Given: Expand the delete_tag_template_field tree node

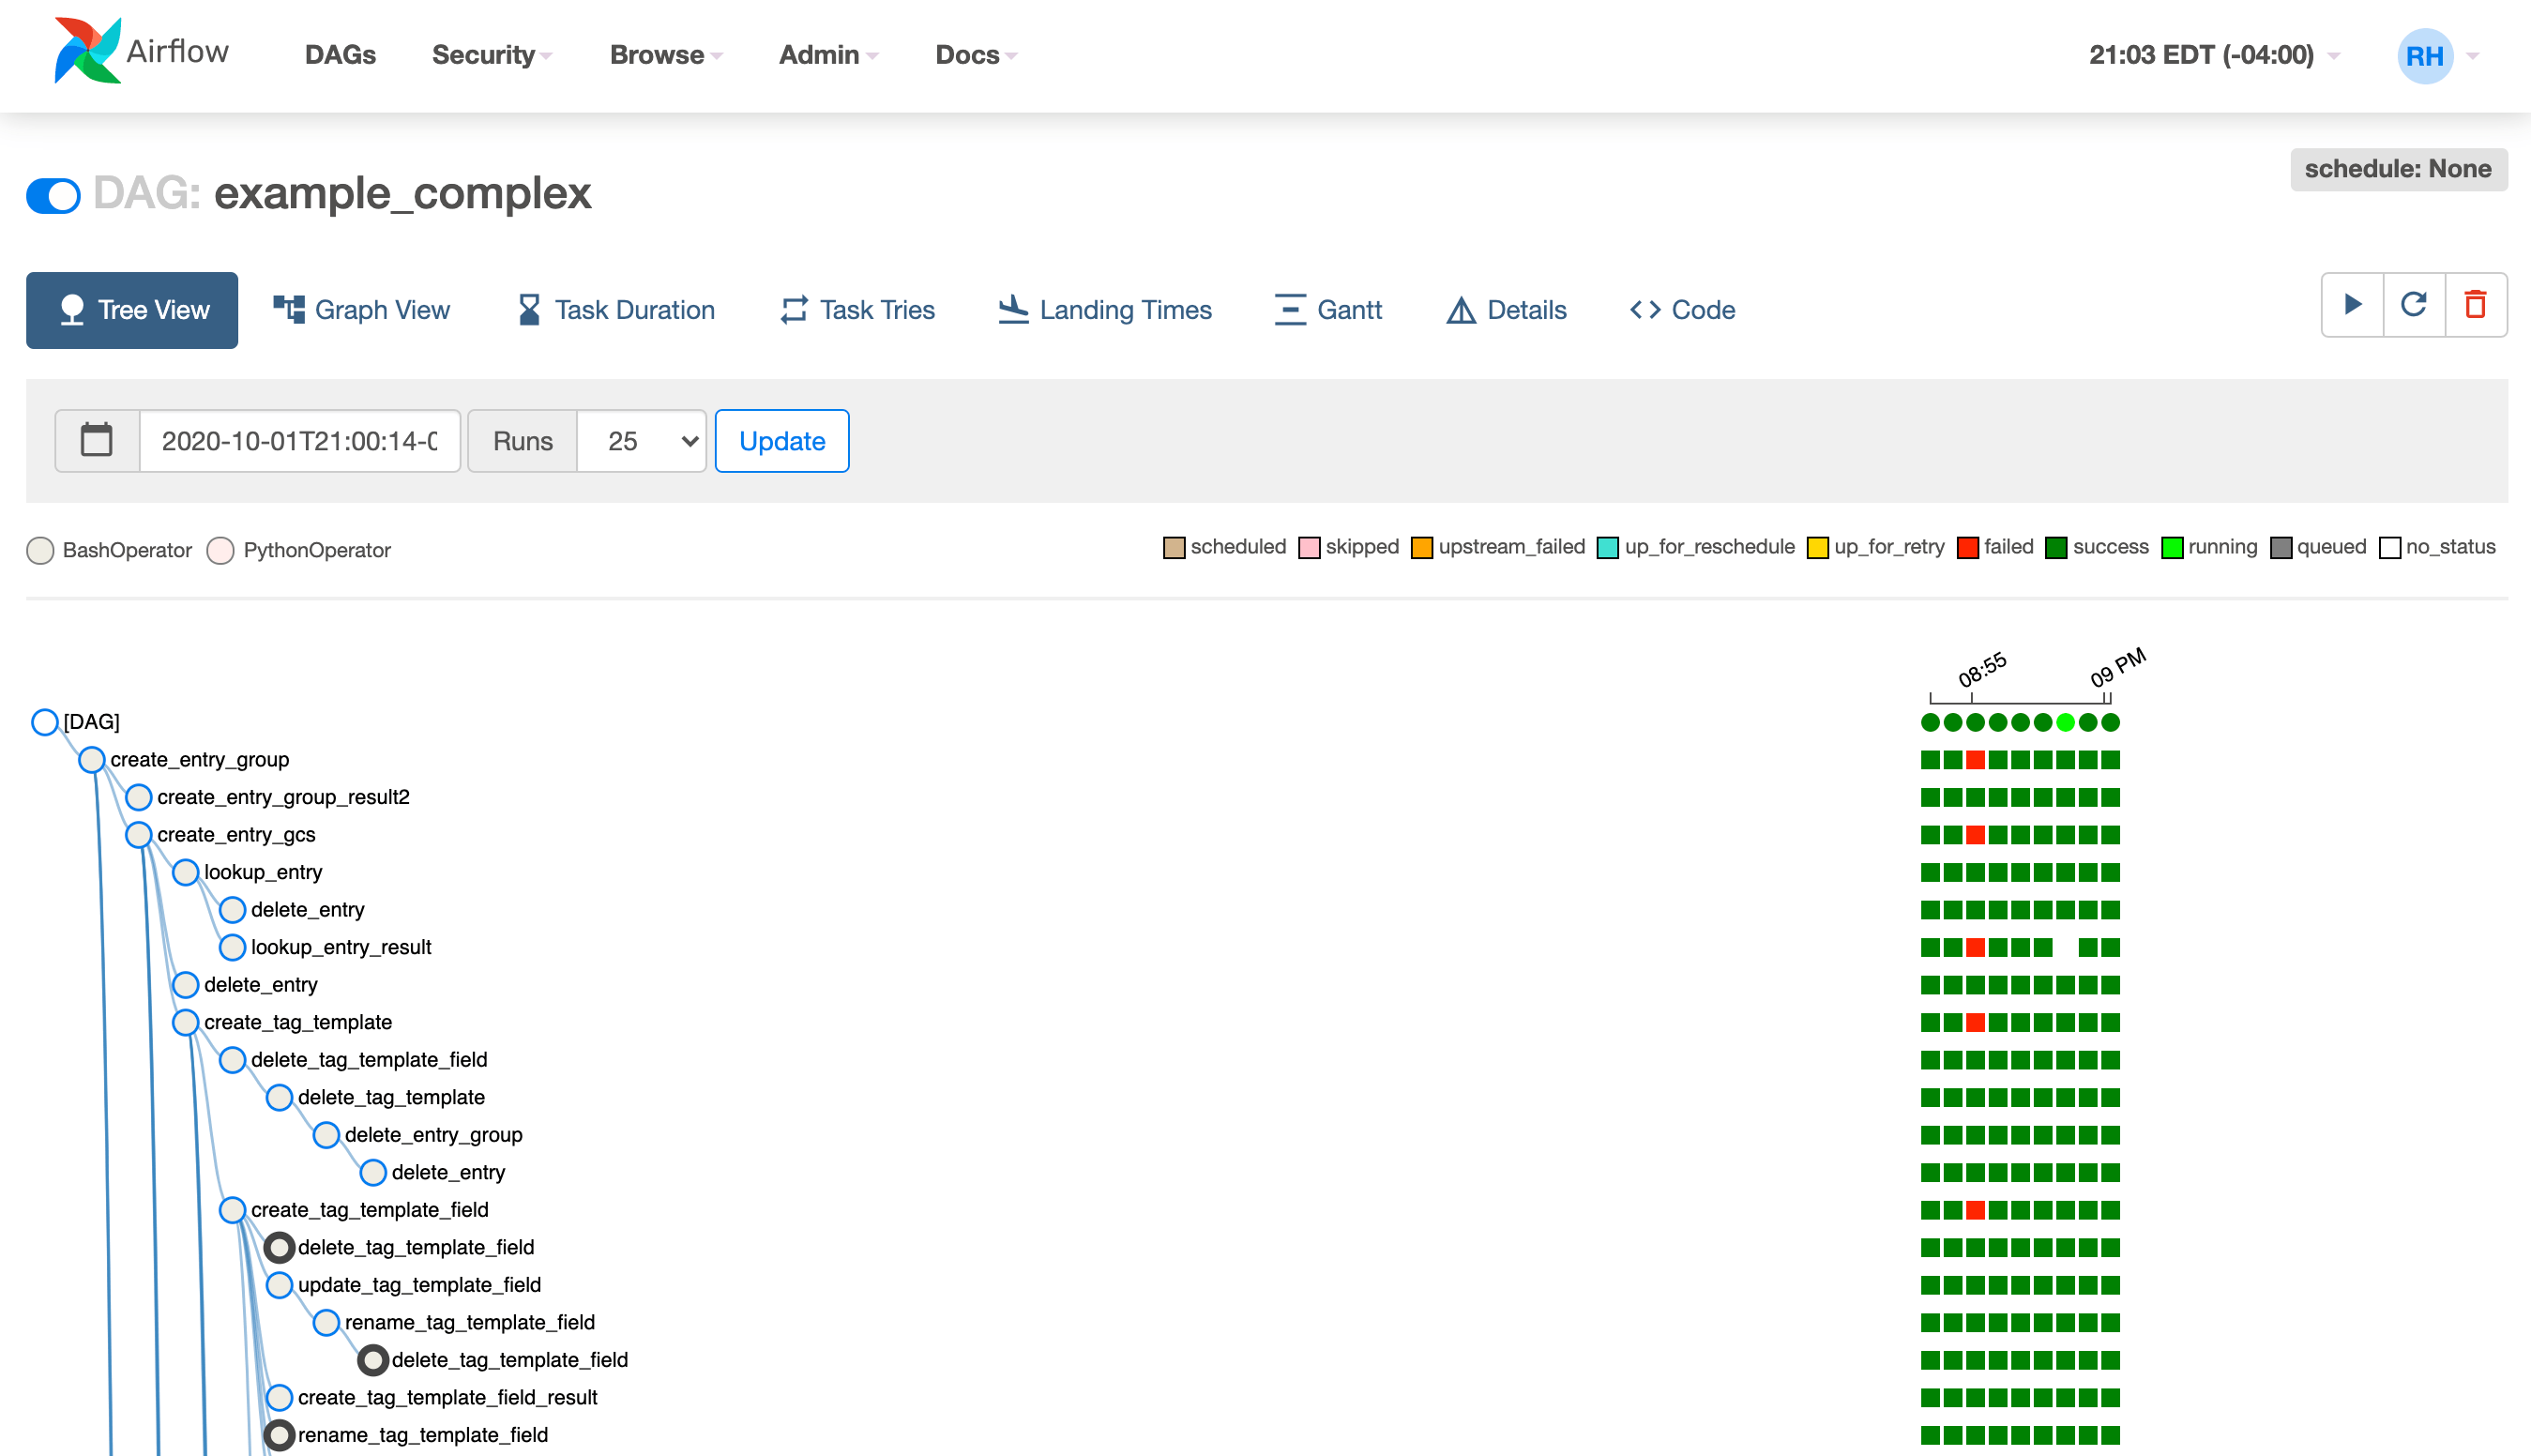Looking at the screenshot, I should click(x=280, y=1247).
